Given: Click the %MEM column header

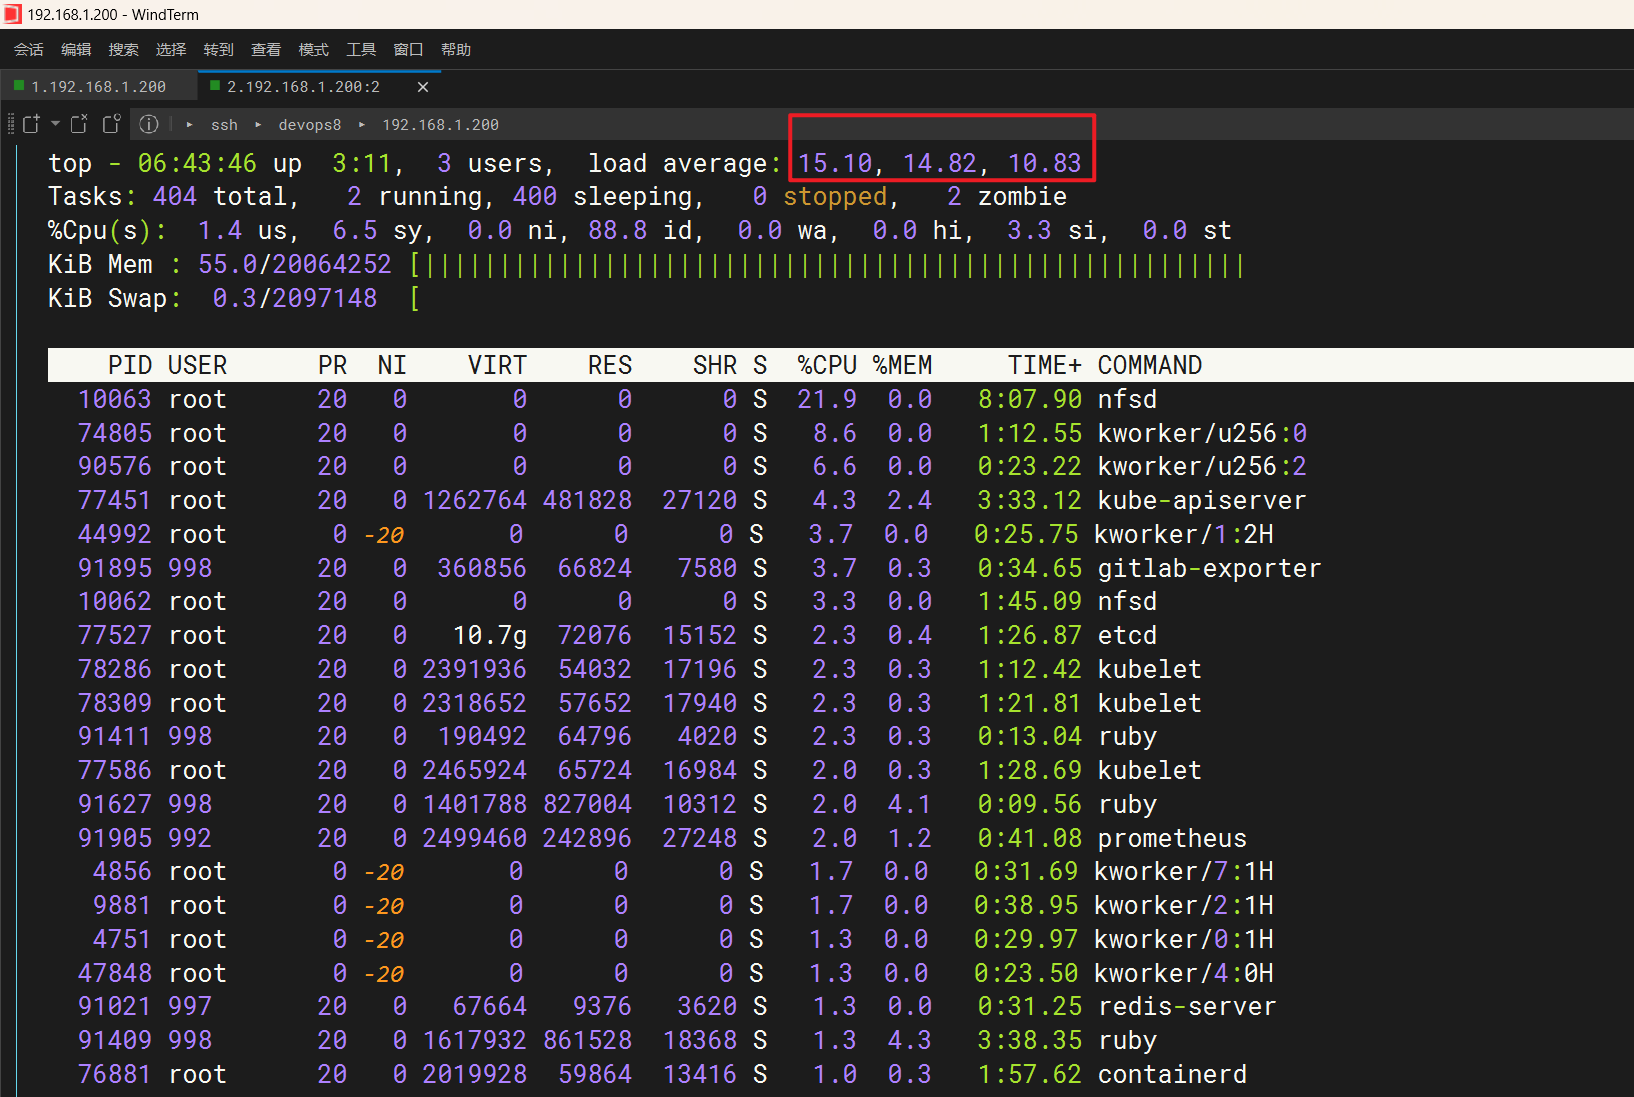Looking at the screenshot, I should [x=902, y=365].
